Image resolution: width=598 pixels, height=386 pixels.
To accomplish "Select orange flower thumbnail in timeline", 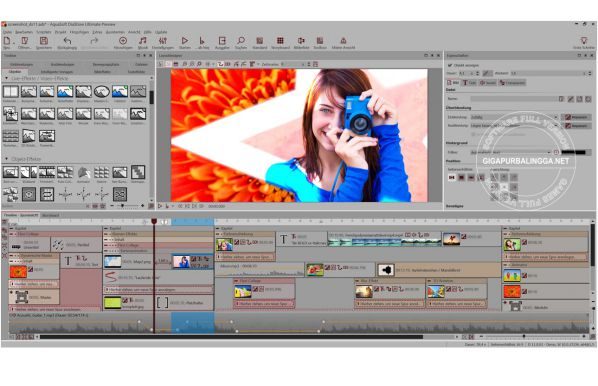I will click(x=18, y=272).
